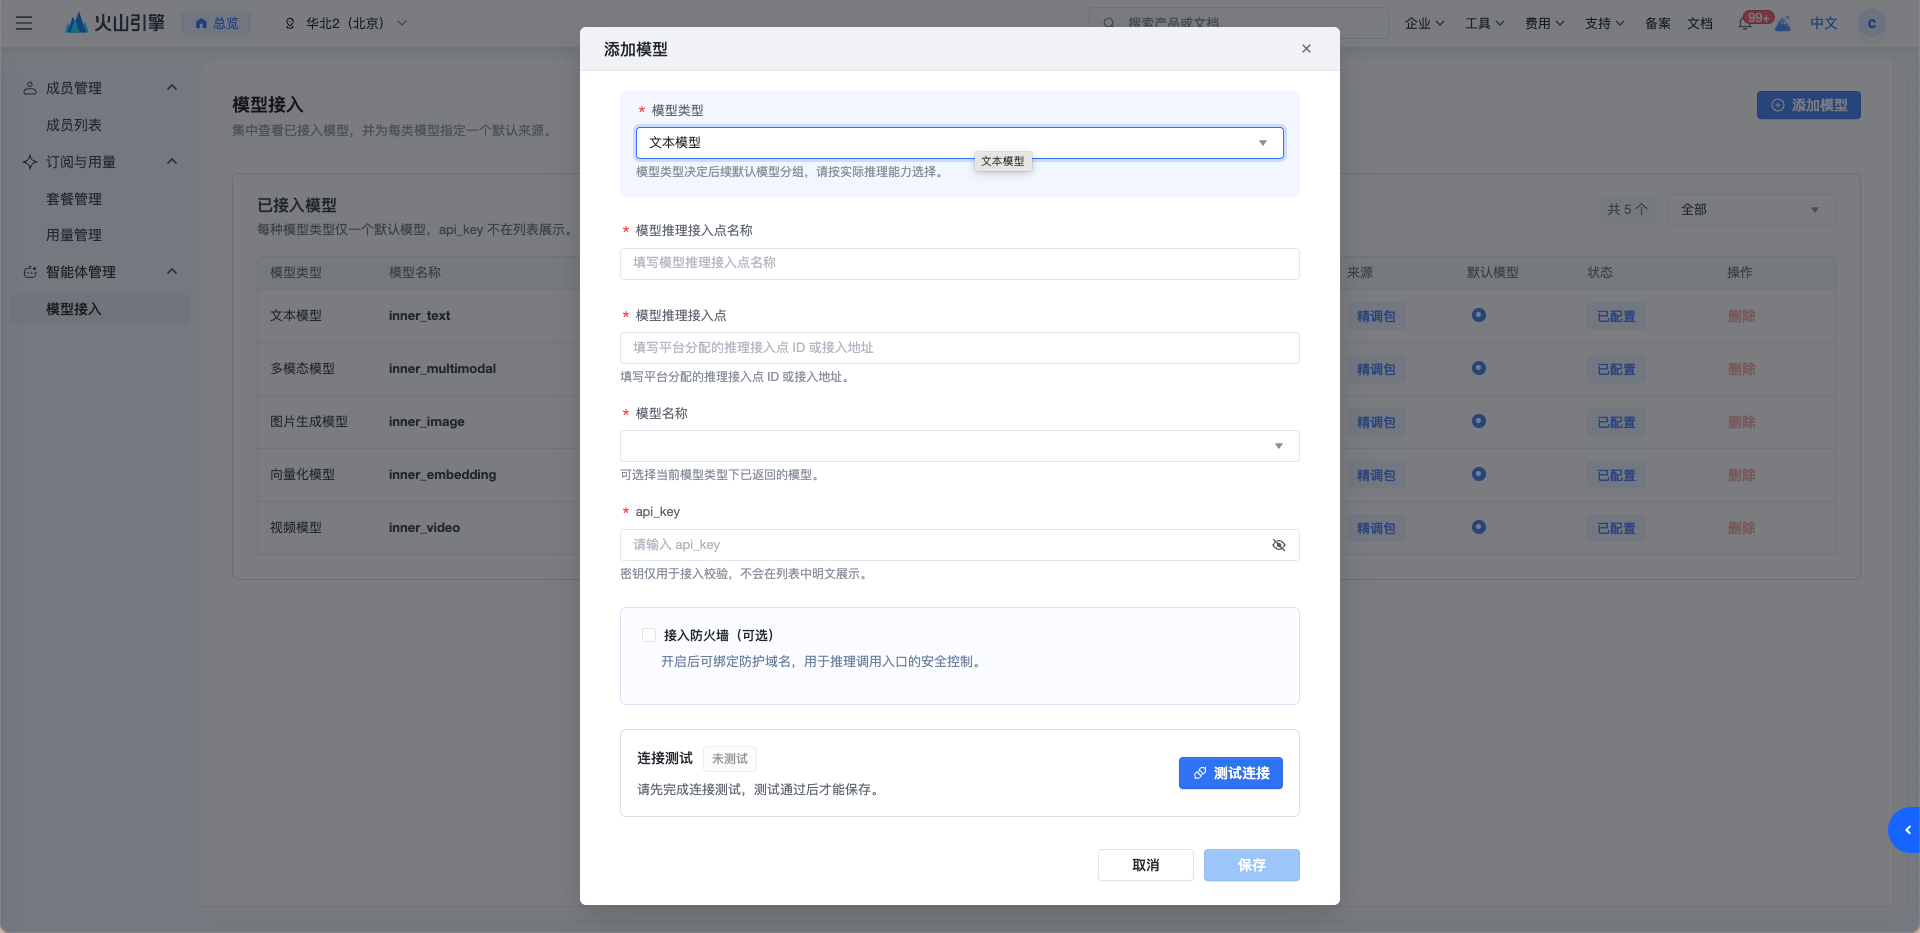Collapse the 智能体管理 section
Image resolution: width=1920 pixels, height=933 pixels.
click(x=172, y=272)
